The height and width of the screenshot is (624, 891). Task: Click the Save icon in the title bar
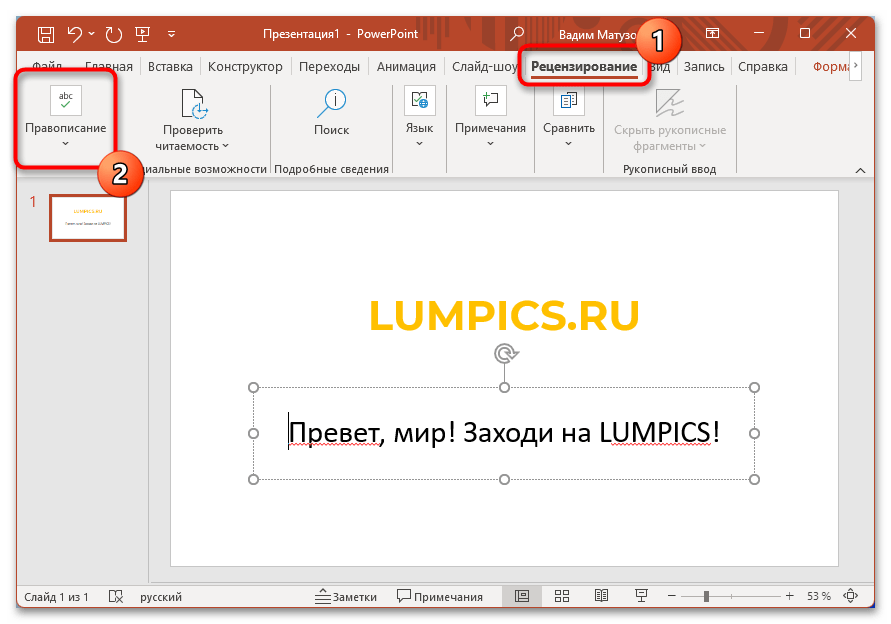pos(46,35)
